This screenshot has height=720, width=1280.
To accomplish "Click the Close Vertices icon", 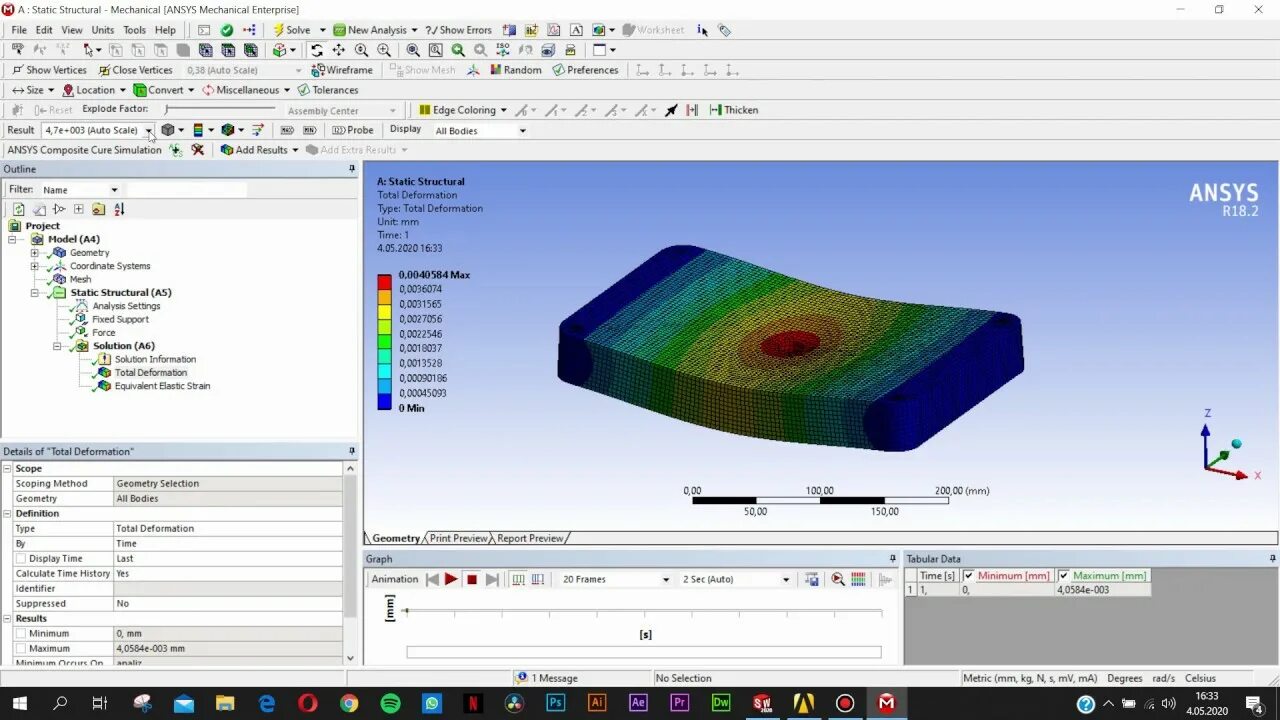I will 104,70.
